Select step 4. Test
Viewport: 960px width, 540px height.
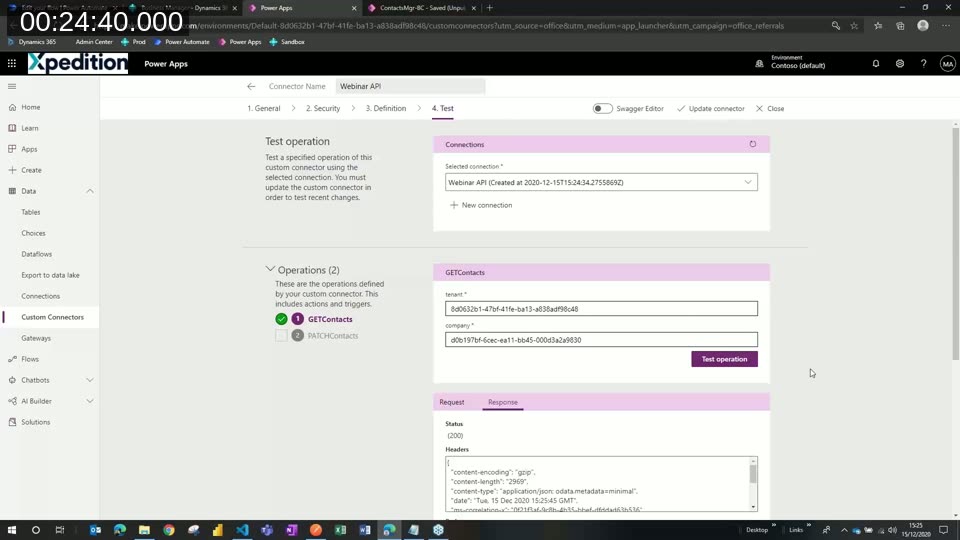(x=443, y=108)
